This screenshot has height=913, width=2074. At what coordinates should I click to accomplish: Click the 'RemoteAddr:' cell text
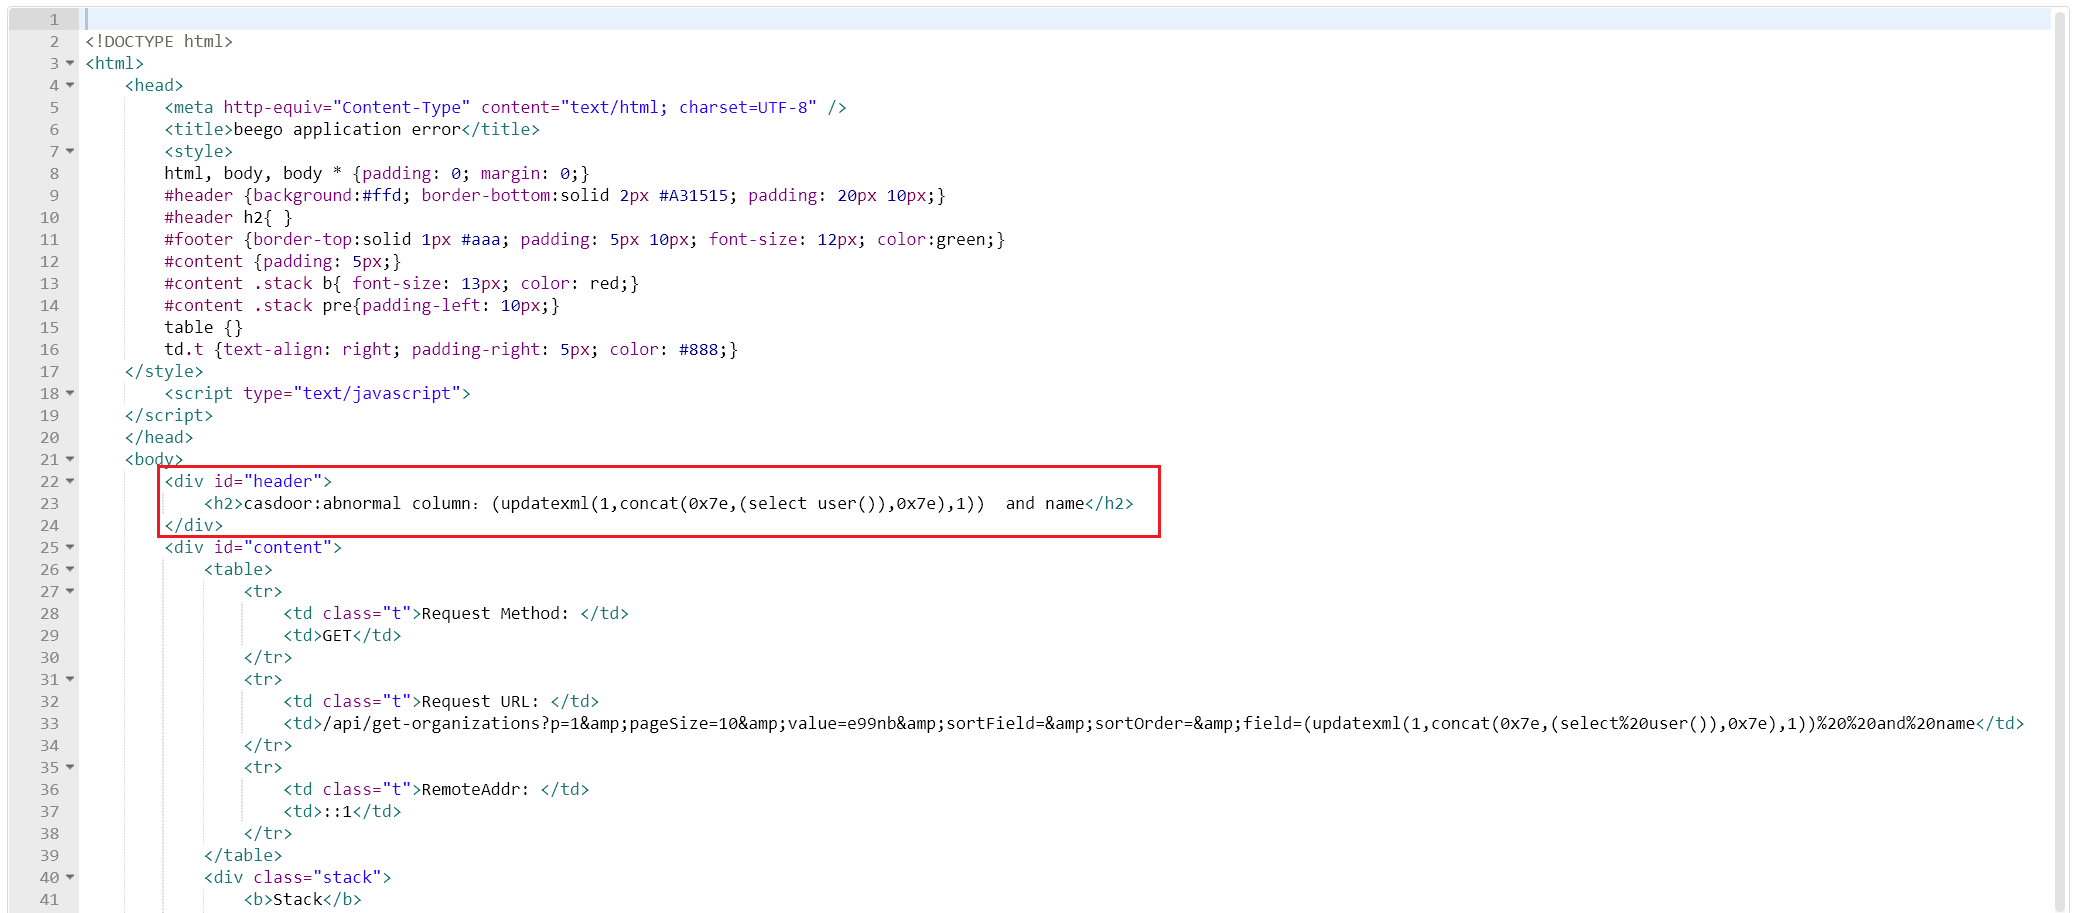(x=475, y=789)
